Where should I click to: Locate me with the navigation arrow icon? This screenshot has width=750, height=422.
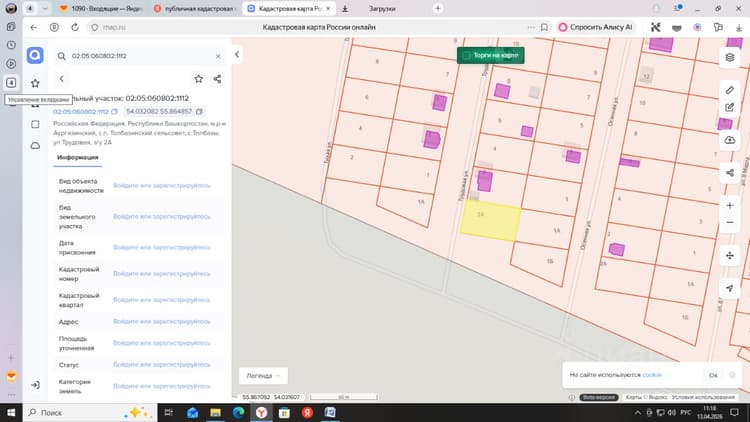click(729, 288)
